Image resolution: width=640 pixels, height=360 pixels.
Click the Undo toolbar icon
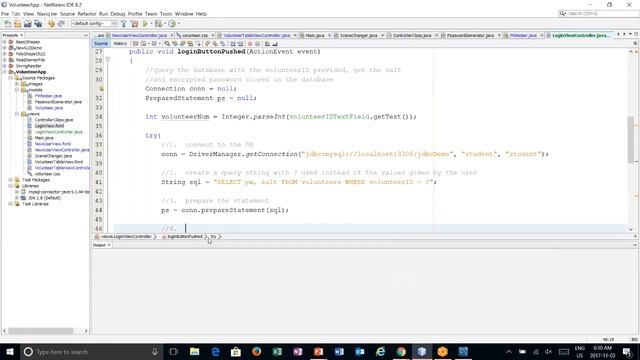click(51, 24)
